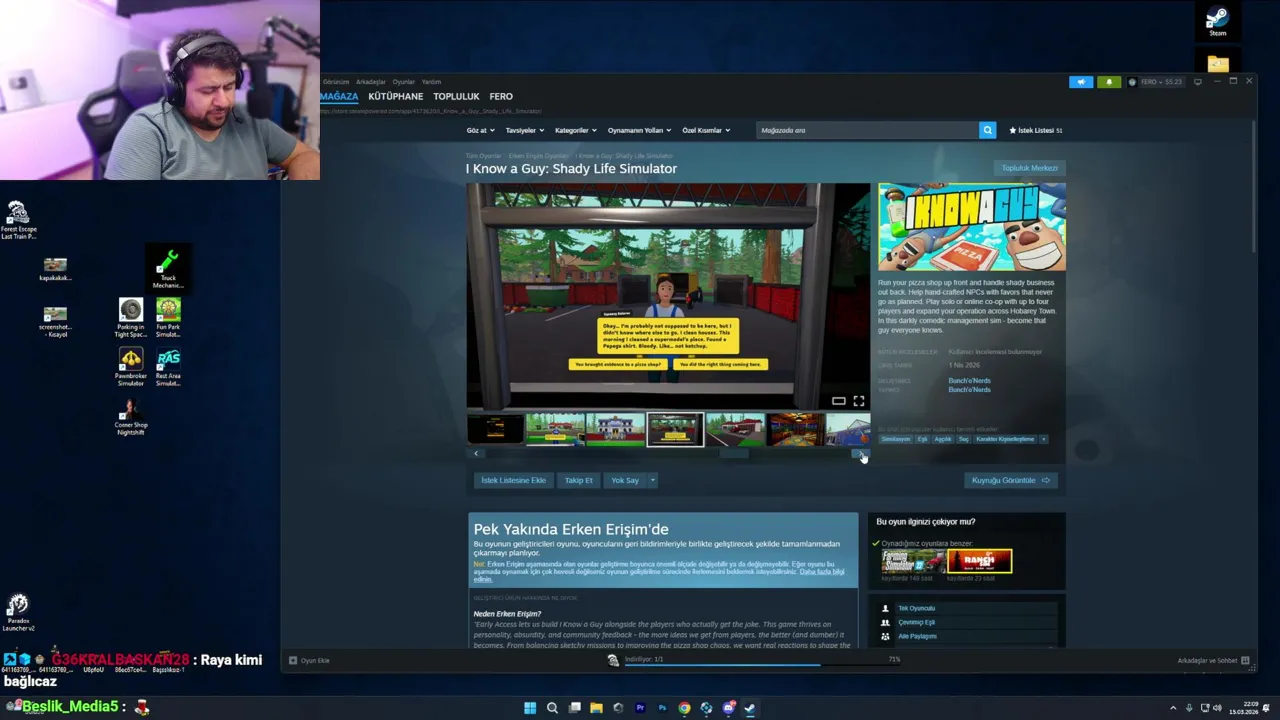Show hidden system tray icons chevron
Image resolution: width=1280 pixels, height=720 pixels.
point(1173,708)
